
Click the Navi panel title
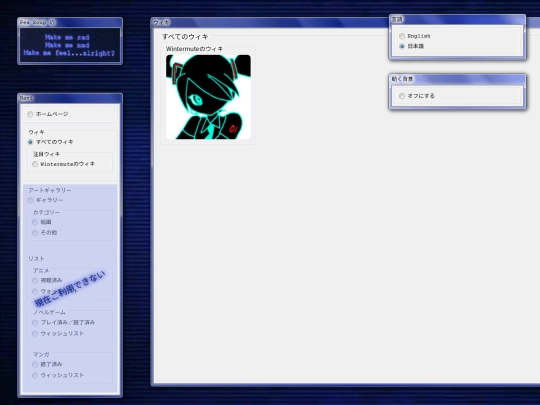click(x=26, y=98)
